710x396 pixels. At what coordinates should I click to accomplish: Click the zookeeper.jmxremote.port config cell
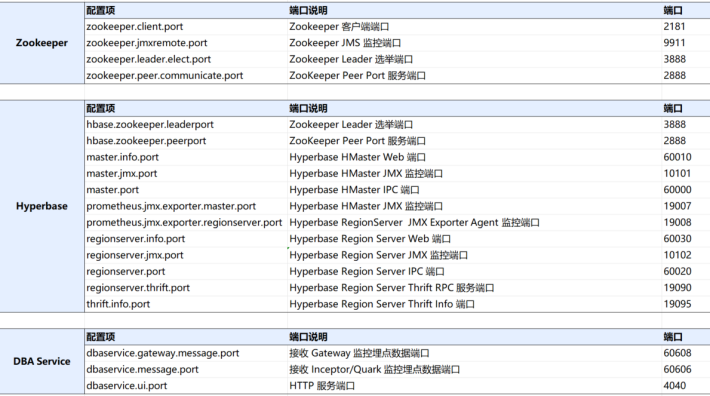tap(186, 43)
